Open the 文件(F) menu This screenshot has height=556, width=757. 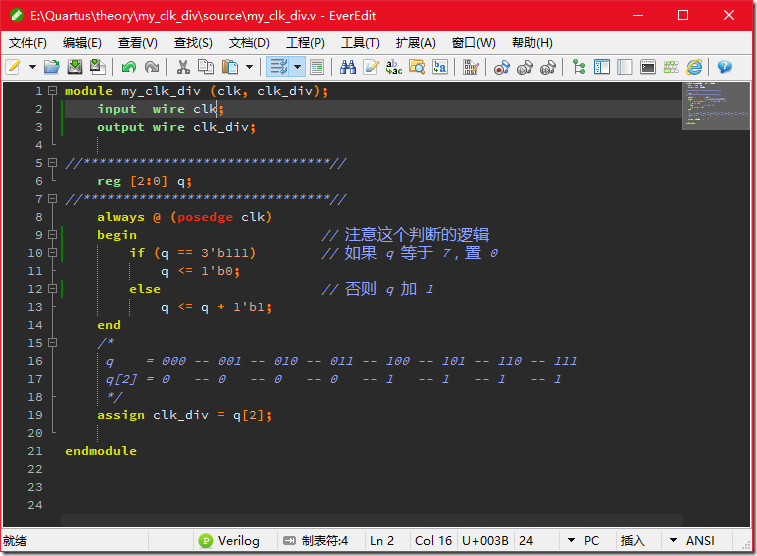(28, 43)
